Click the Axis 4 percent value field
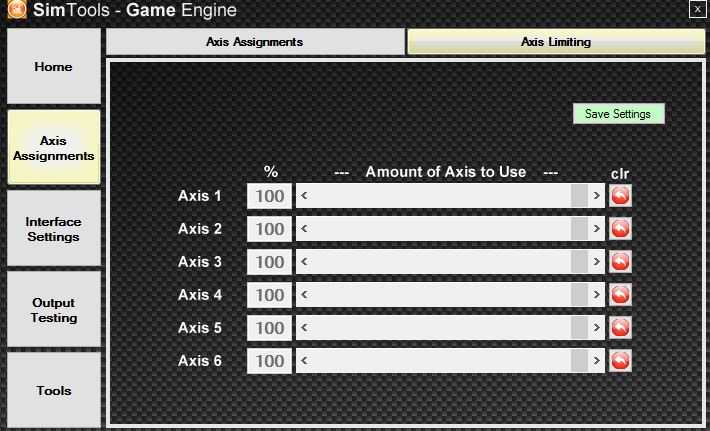This screenshot has width=710, height=431. point(269,295)
